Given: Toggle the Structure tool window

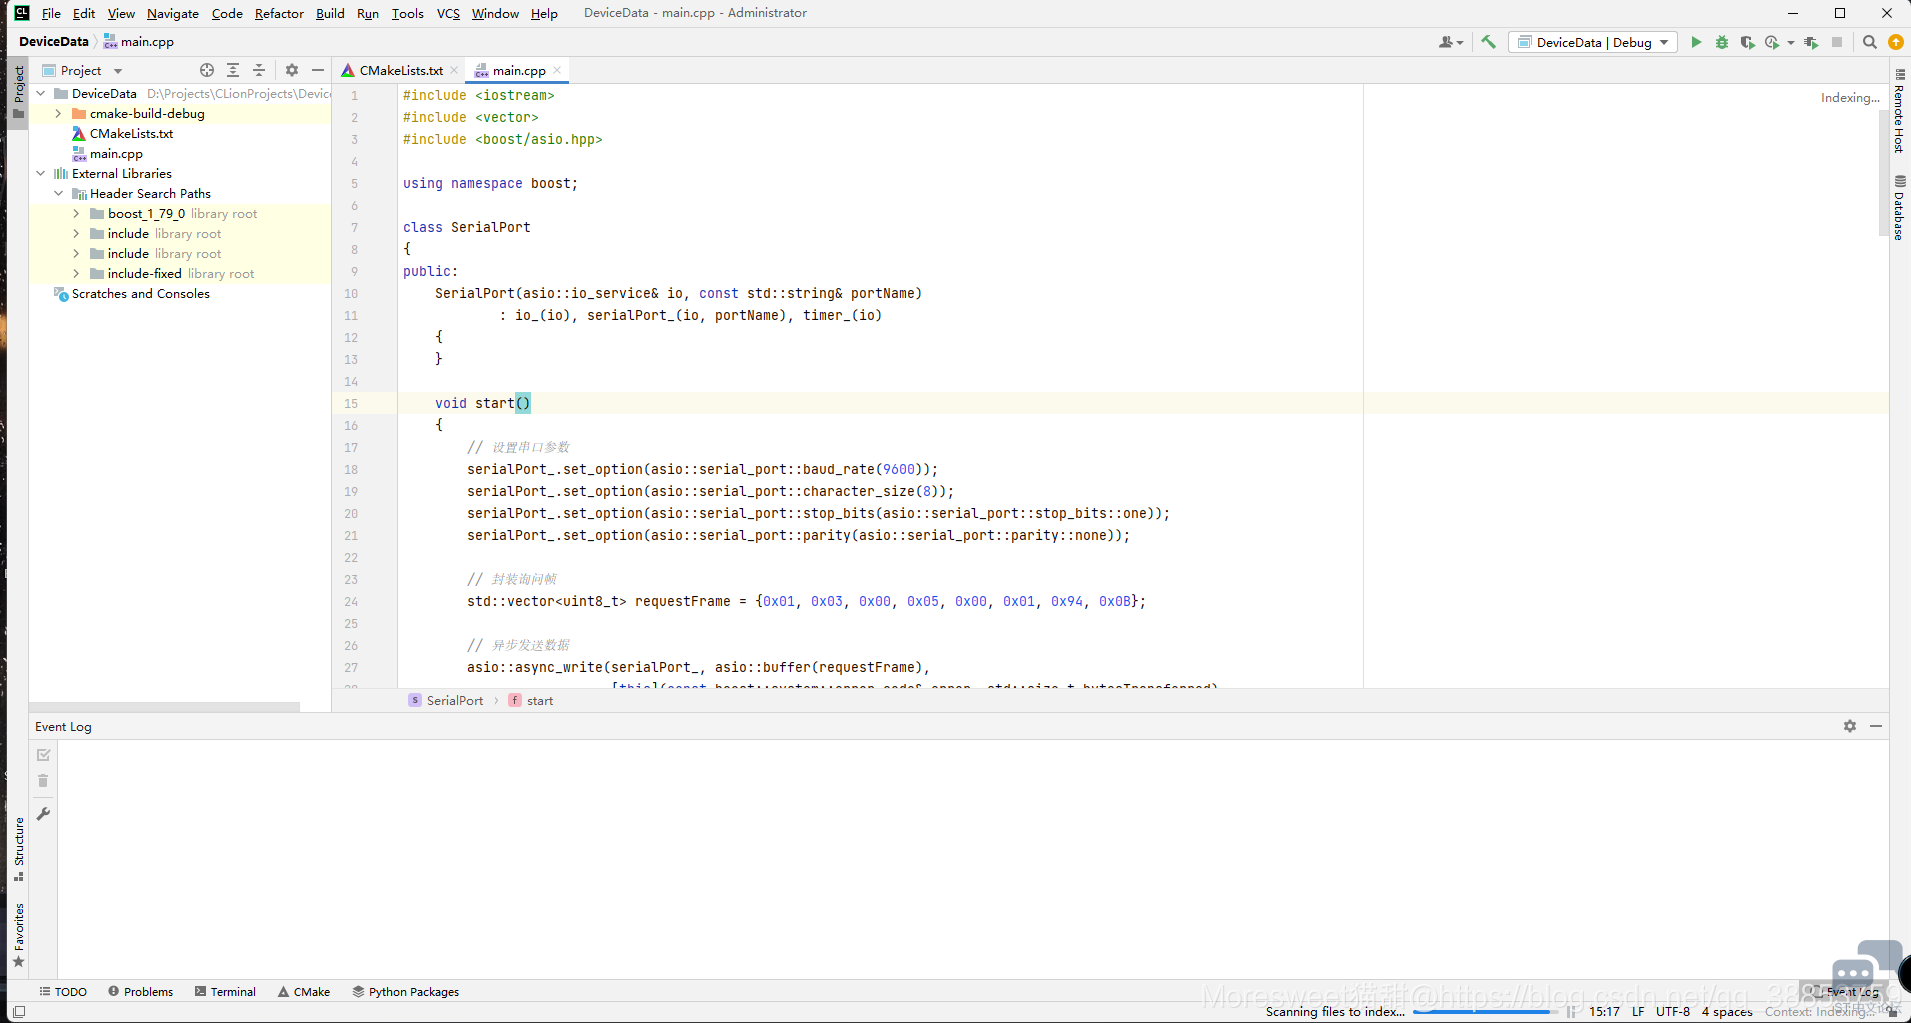Looking at the screenshot, I should coord(19,849).
